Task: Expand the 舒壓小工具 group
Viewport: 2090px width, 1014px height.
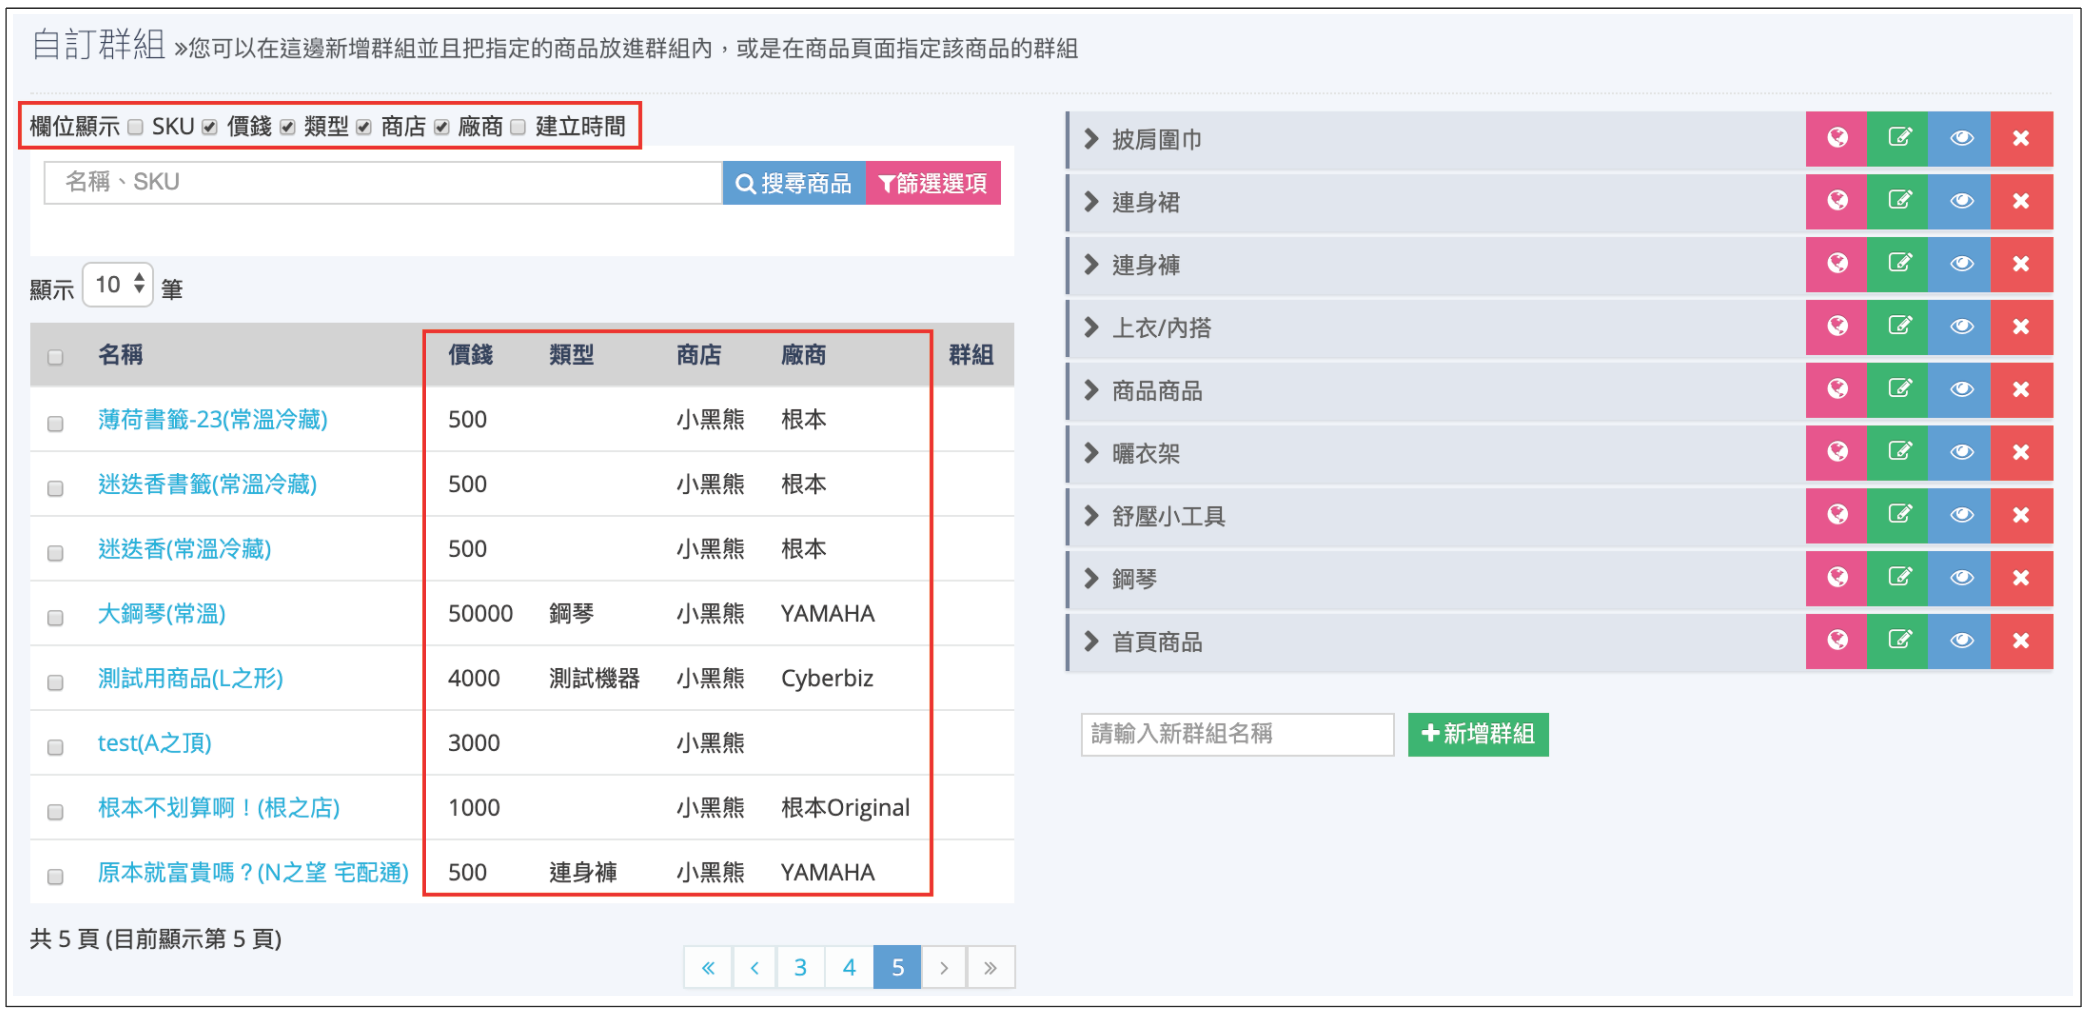Action: click(x=1092, y=517)
